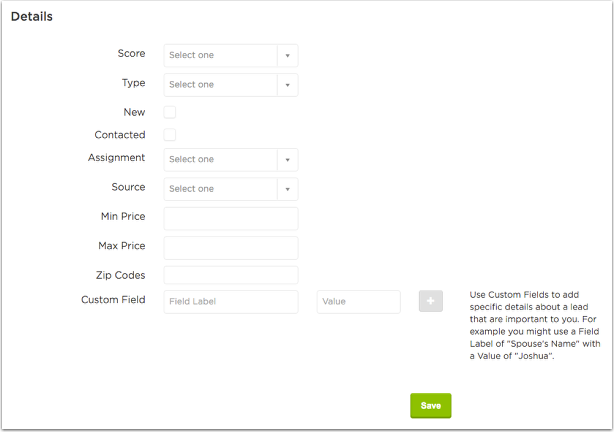
Task: Click the Score dropdown arrow
Action: (287, 56)
